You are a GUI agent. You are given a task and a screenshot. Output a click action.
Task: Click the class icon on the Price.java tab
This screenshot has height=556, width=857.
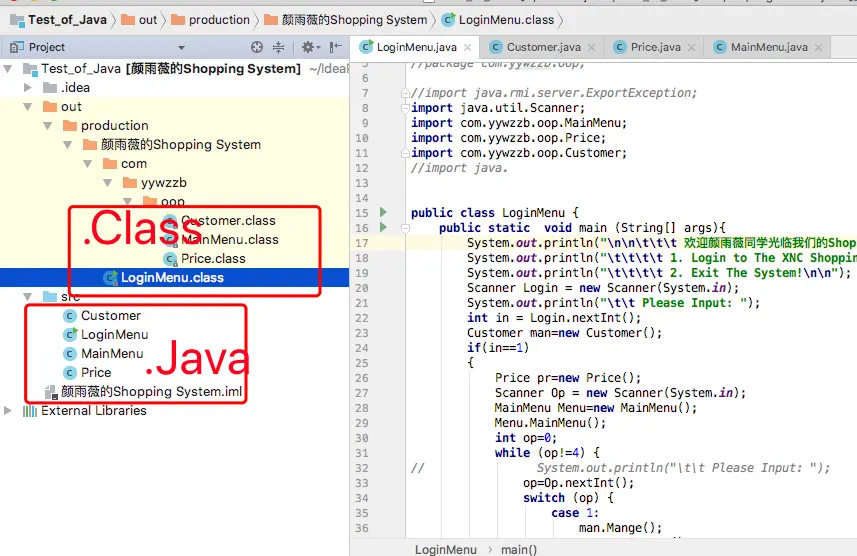click(619, 47)
